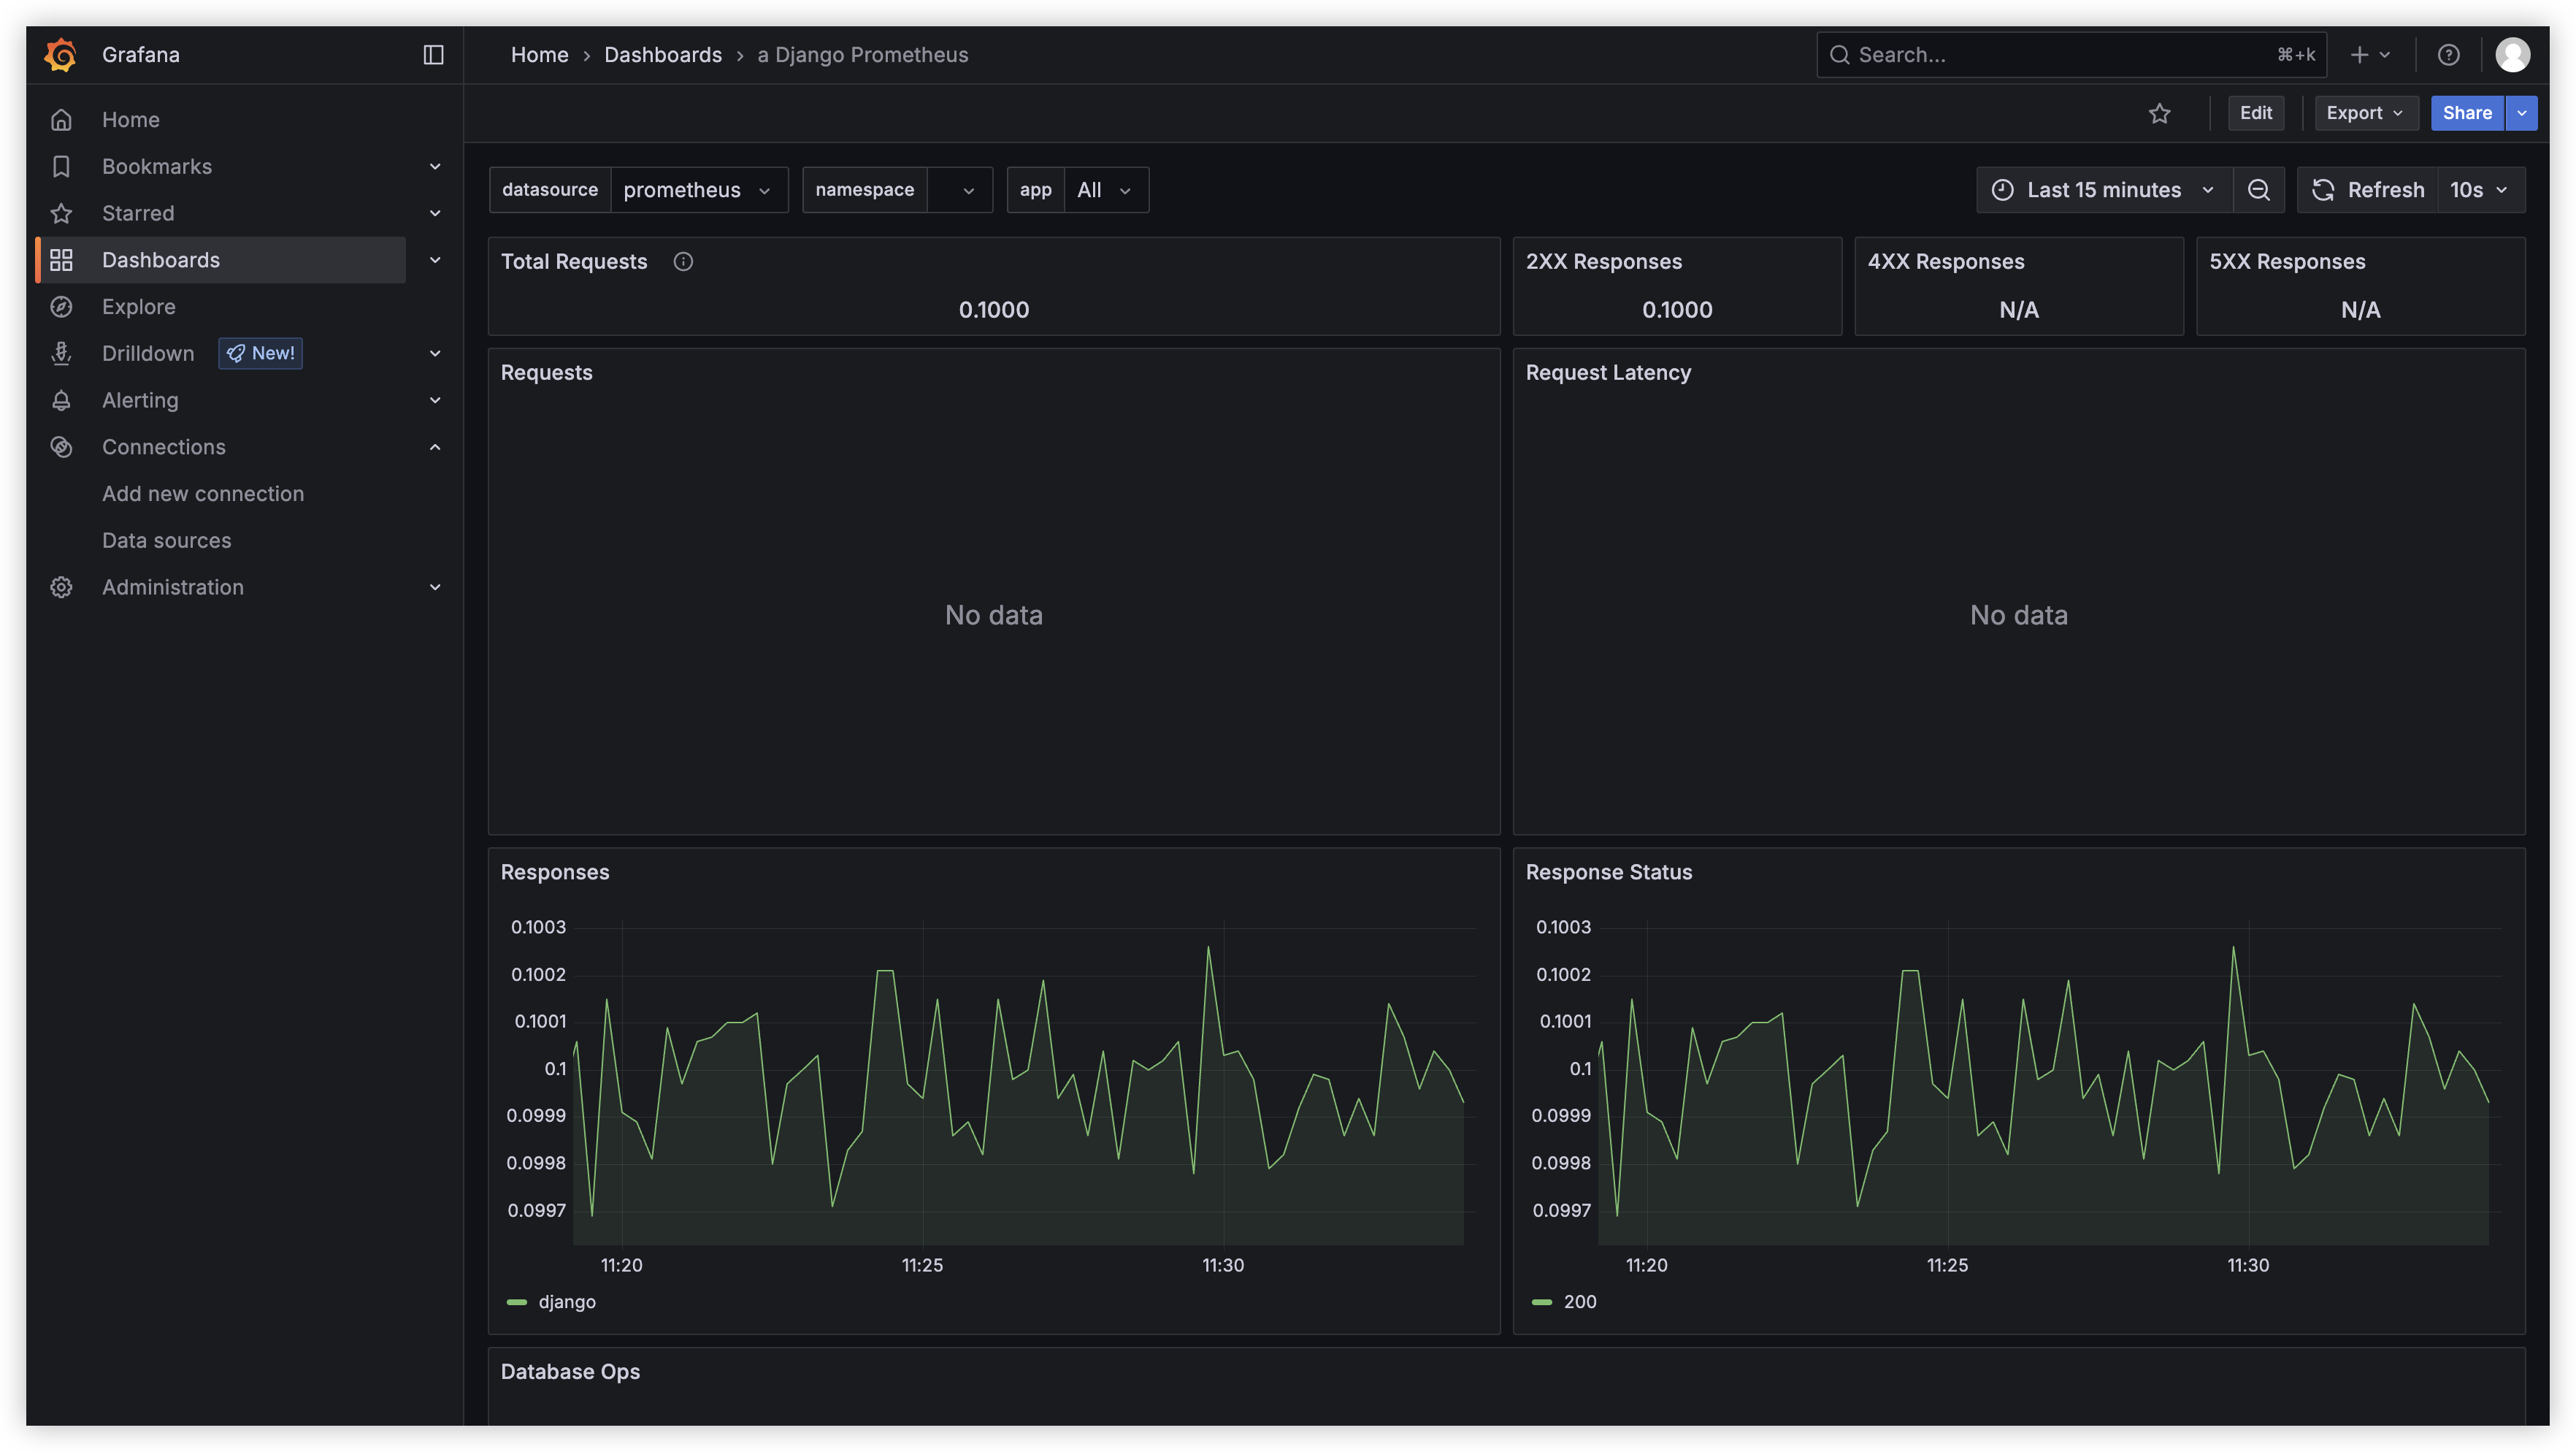Screen dimensions: 2576x1452
Task: Open Starred in the sidebar
Action: point(138,213)
